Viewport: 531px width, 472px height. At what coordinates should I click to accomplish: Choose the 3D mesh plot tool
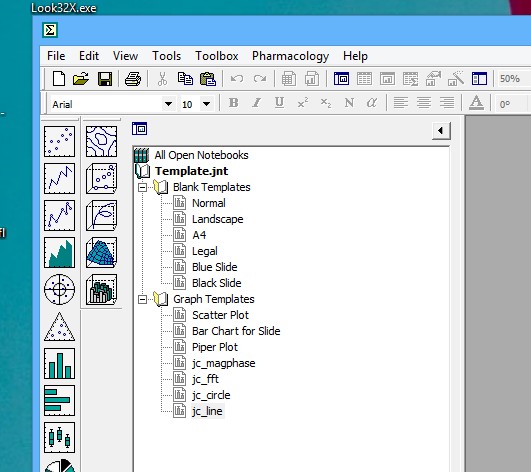101,252
